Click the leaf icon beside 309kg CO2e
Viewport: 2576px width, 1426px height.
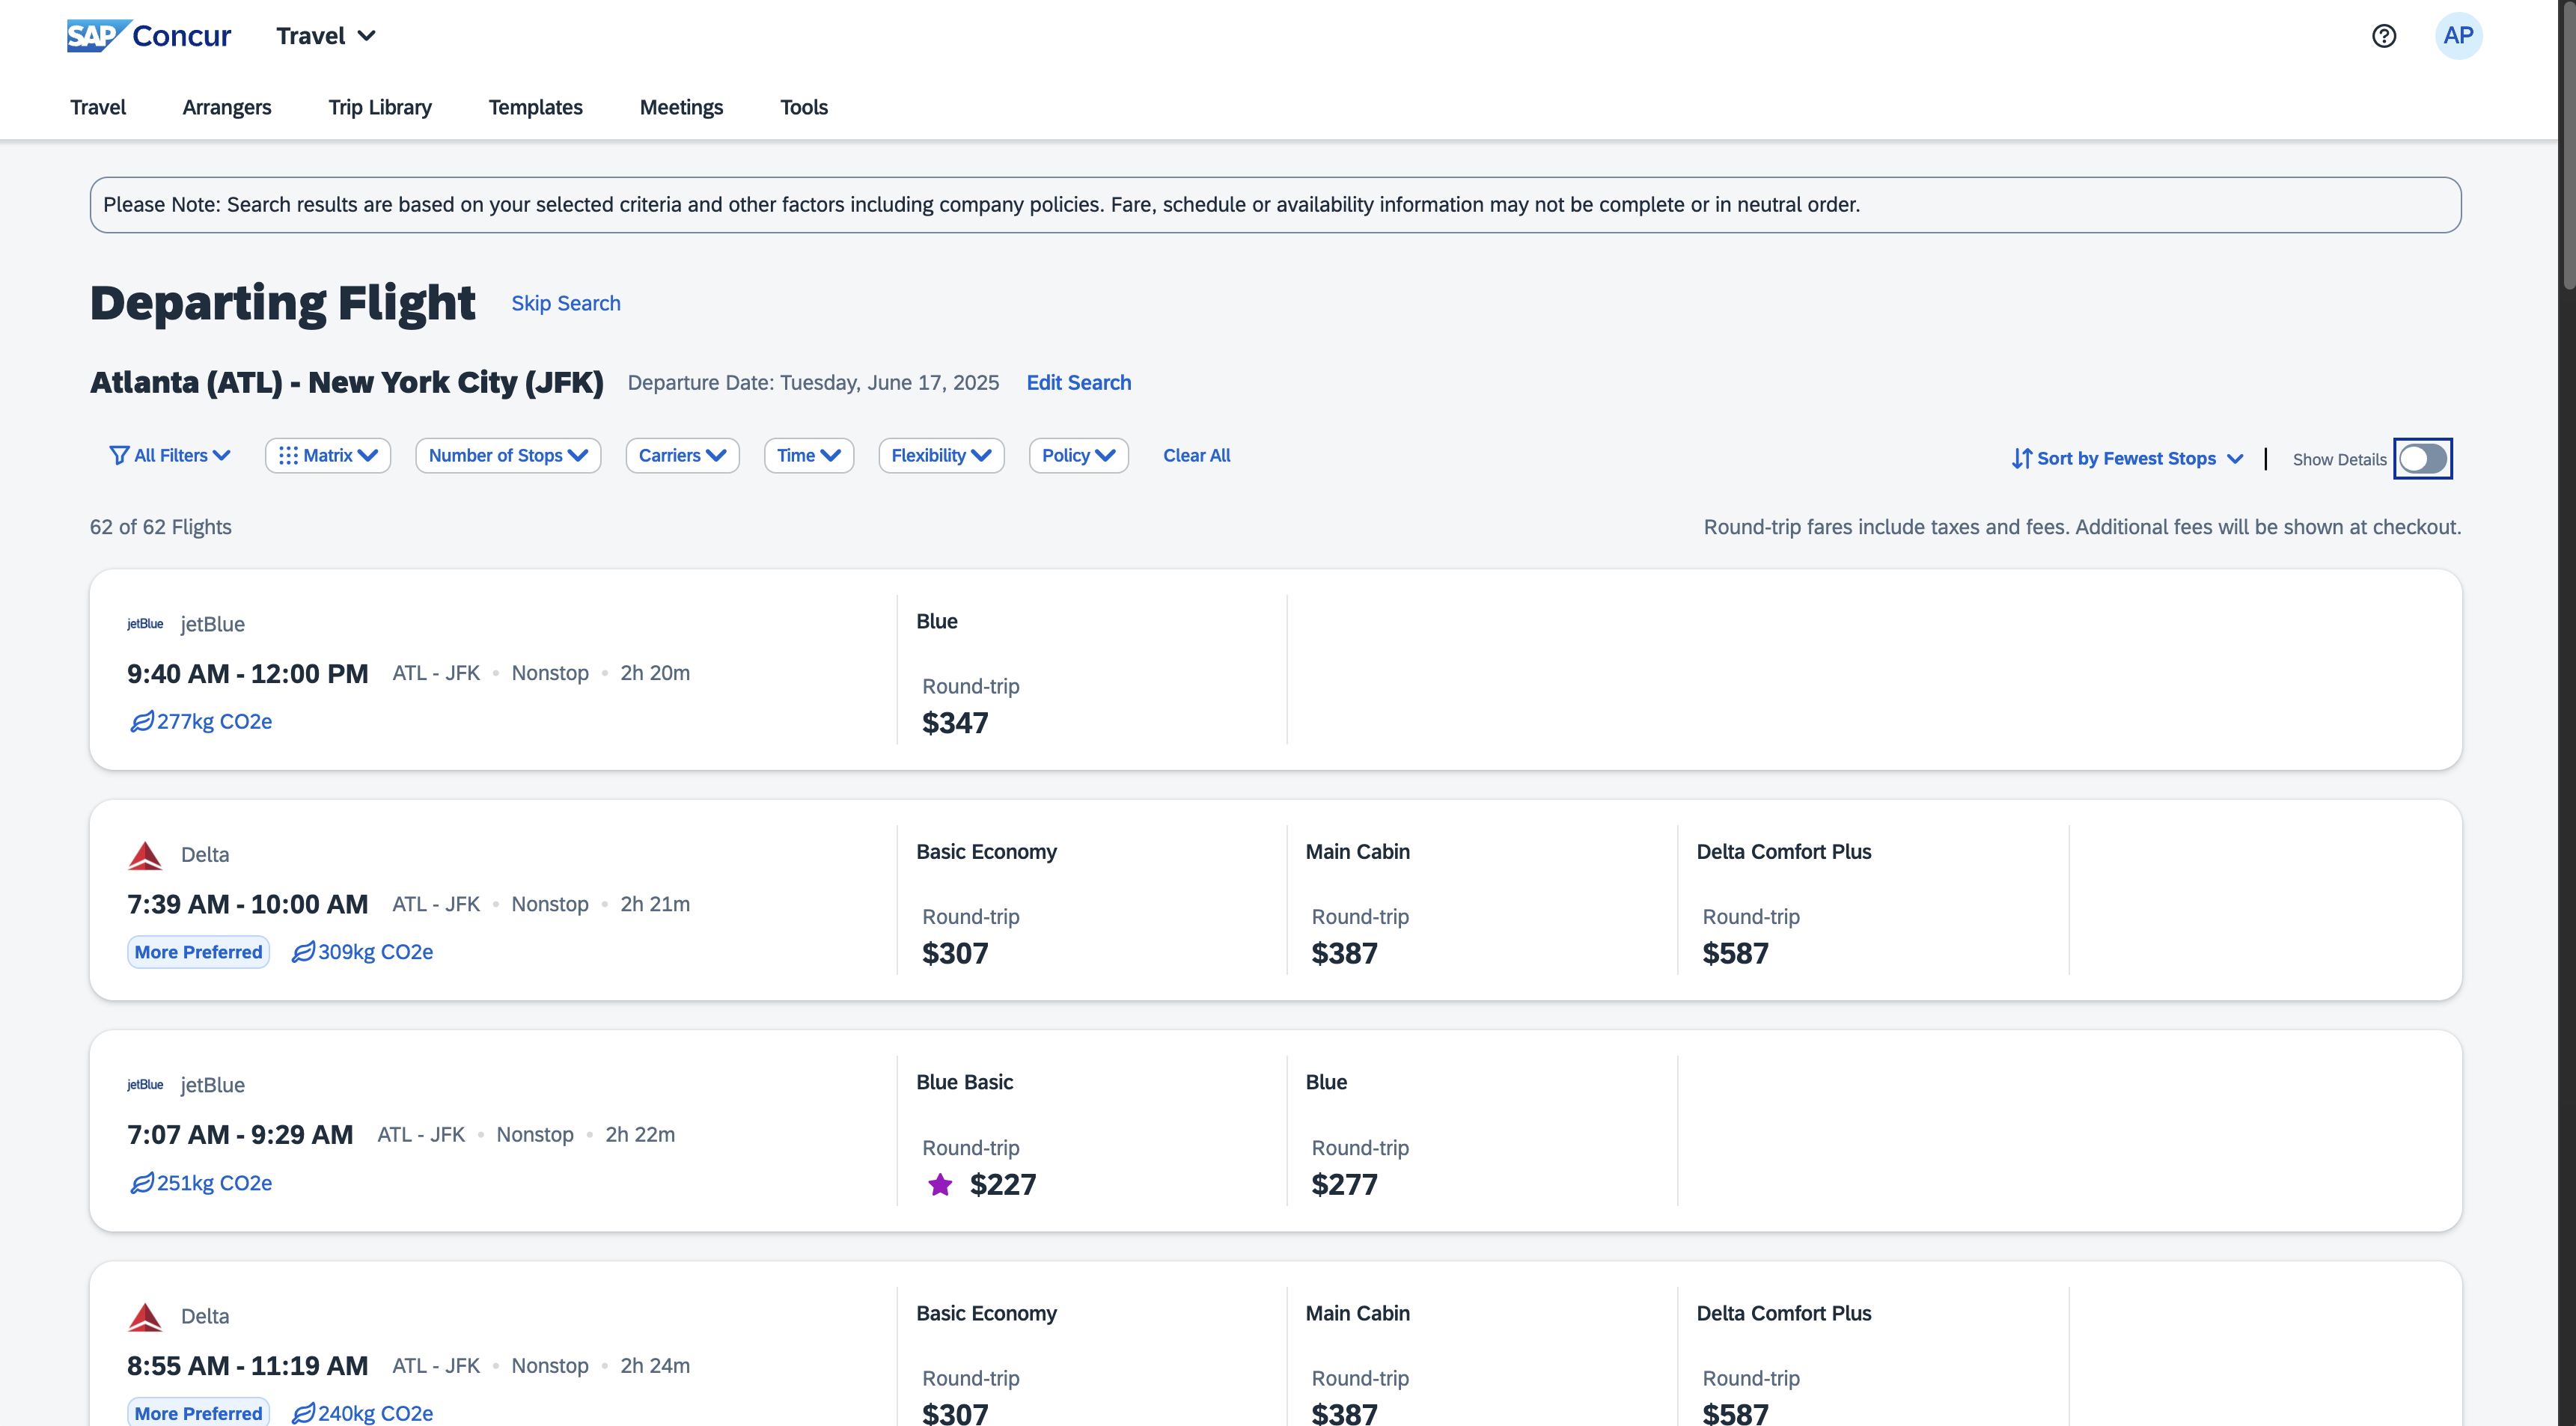302,952
